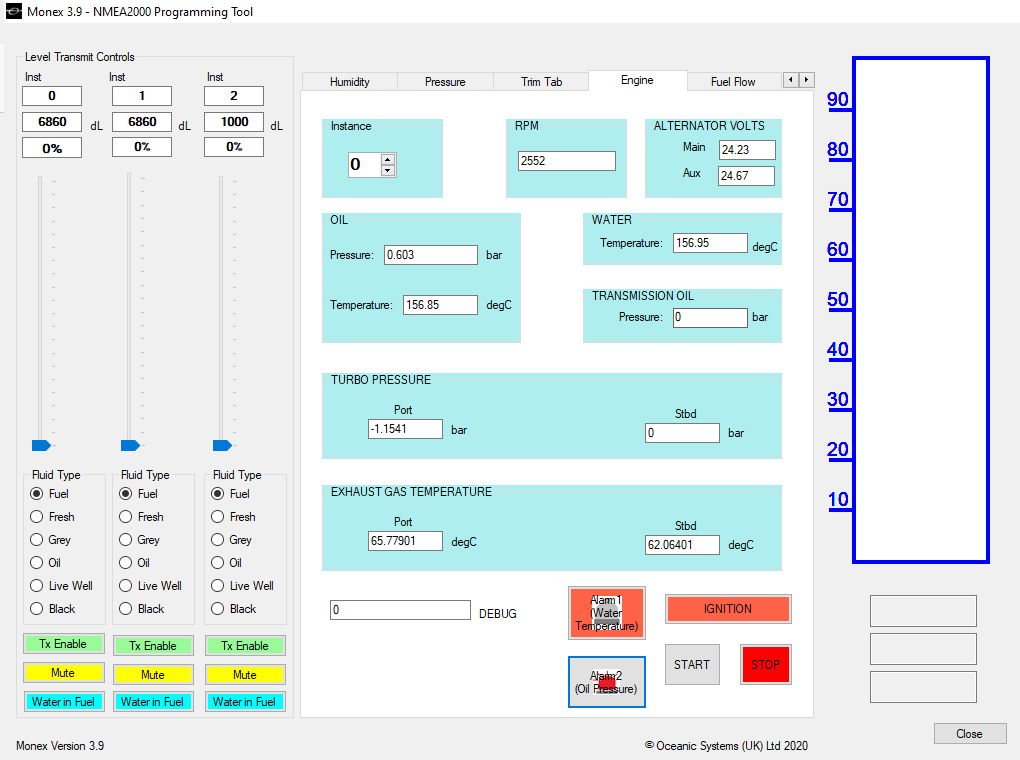
Task: Open the Pressure tab
Action: 445,82
